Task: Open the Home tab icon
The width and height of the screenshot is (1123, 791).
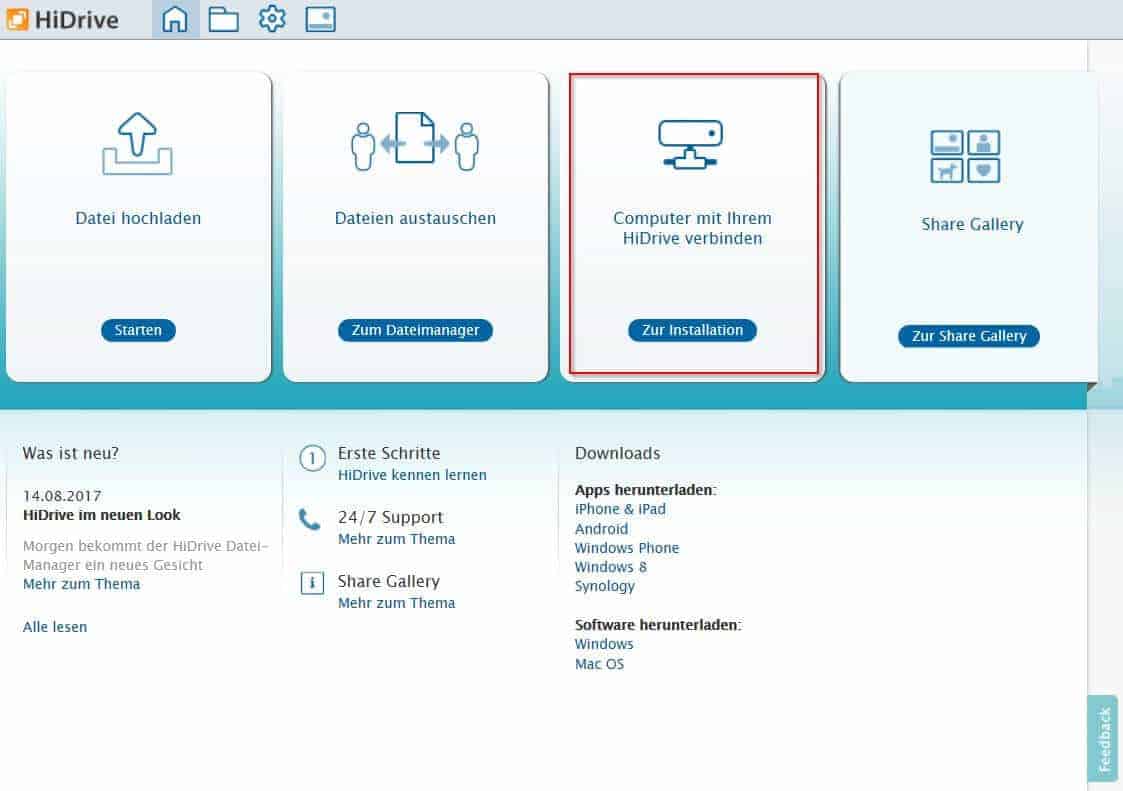Action: pos(175,19)
